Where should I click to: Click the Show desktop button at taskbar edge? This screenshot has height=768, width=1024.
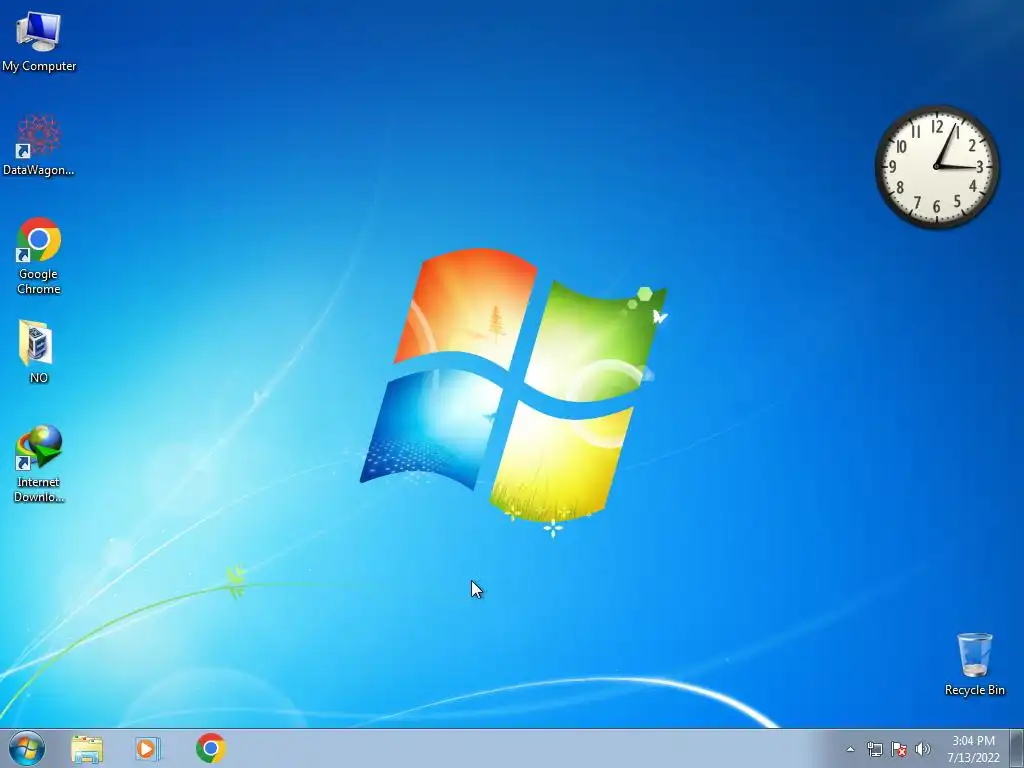pyautogui.click(x=1017, y=748)
